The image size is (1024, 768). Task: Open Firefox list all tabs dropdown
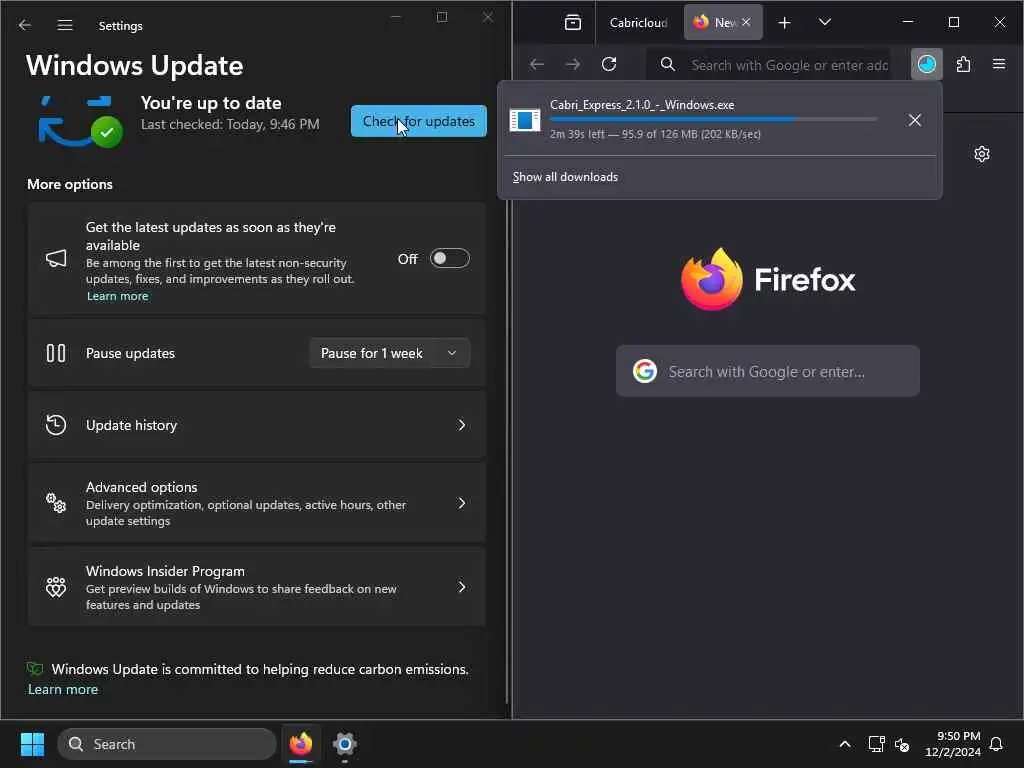pos(825,23)
